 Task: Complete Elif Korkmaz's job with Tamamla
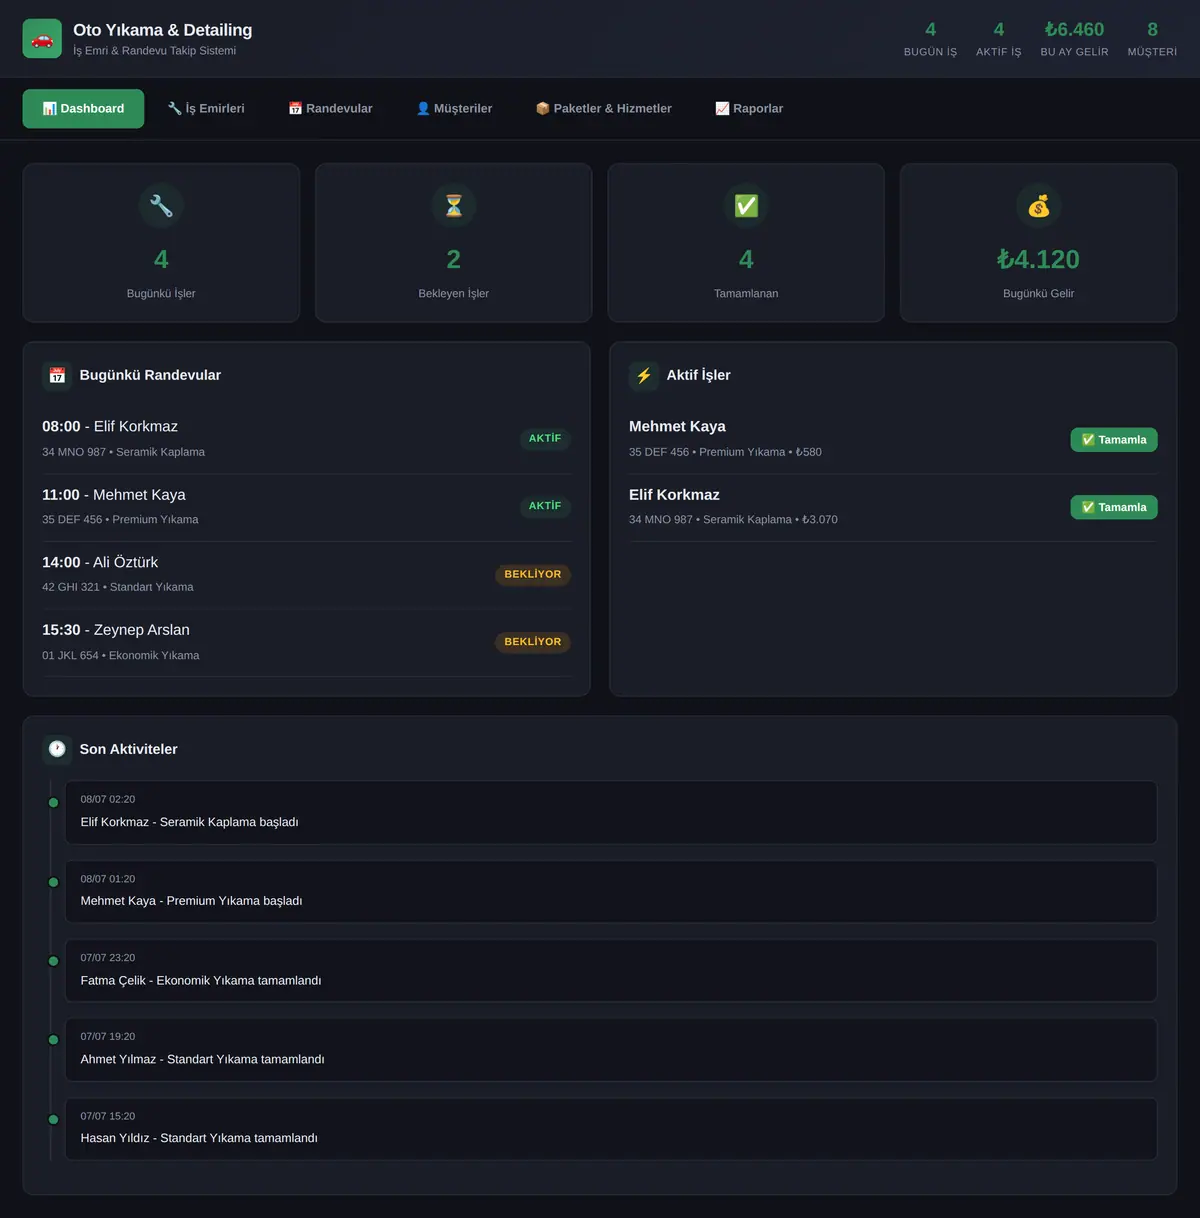(1114, 507)
